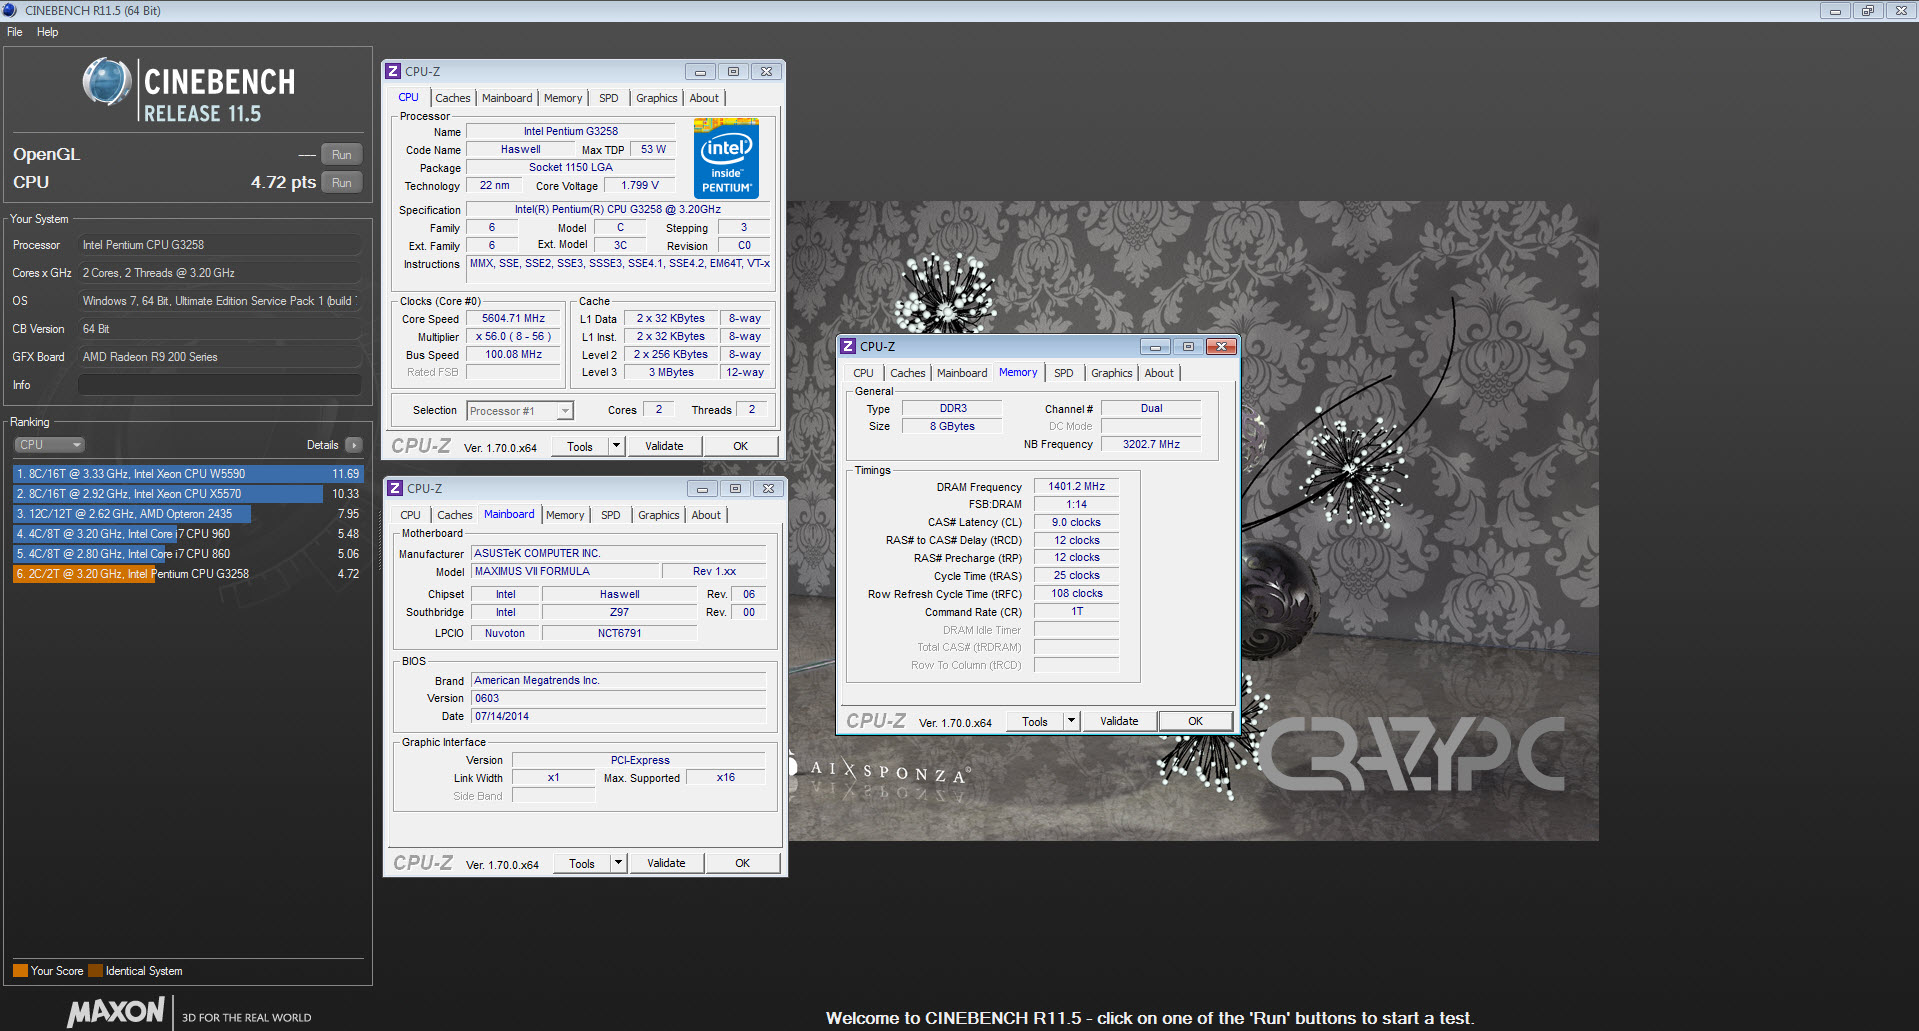Screen dimensions: 1919x1031
Task: Minimize the Mainboard CPU-Z window
Action: [x=702, y=489]
